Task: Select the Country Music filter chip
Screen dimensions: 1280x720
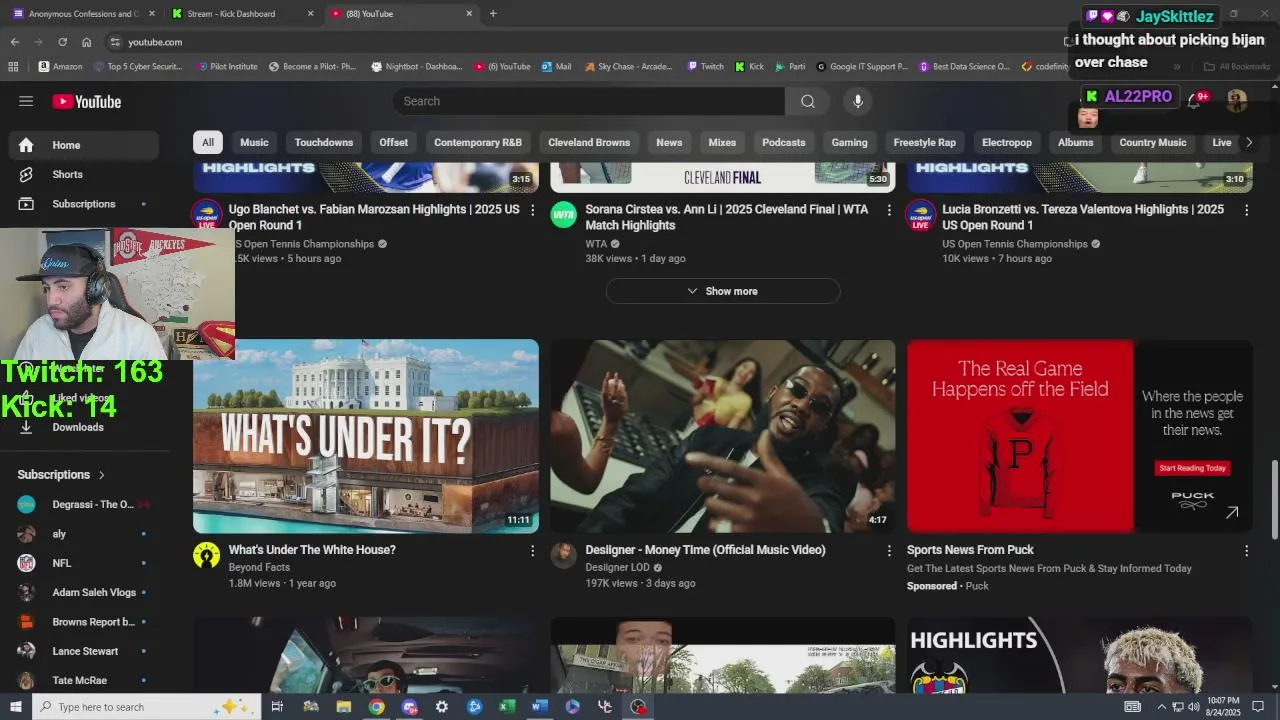Action: coord(1153,142)
